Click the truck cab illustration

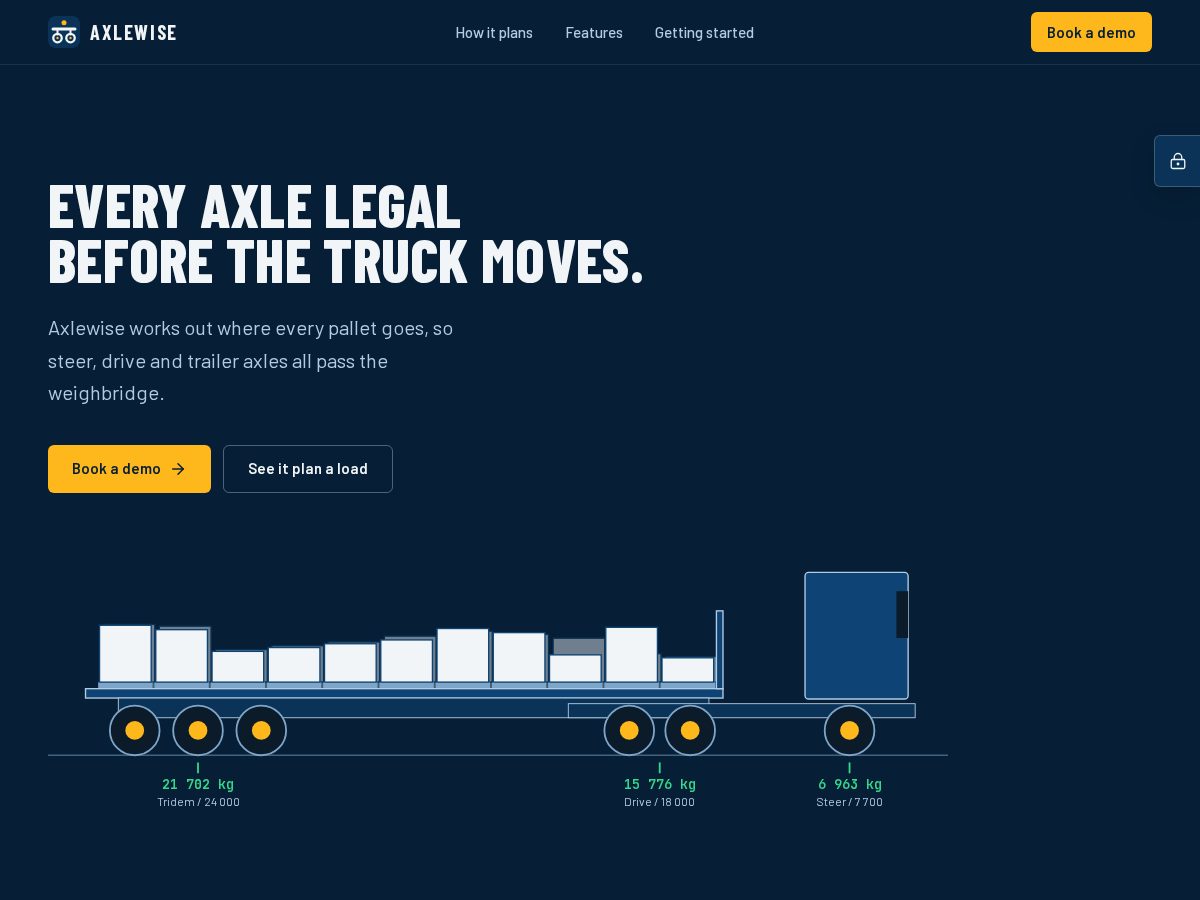pyautogui.click(x=856, y=636)
